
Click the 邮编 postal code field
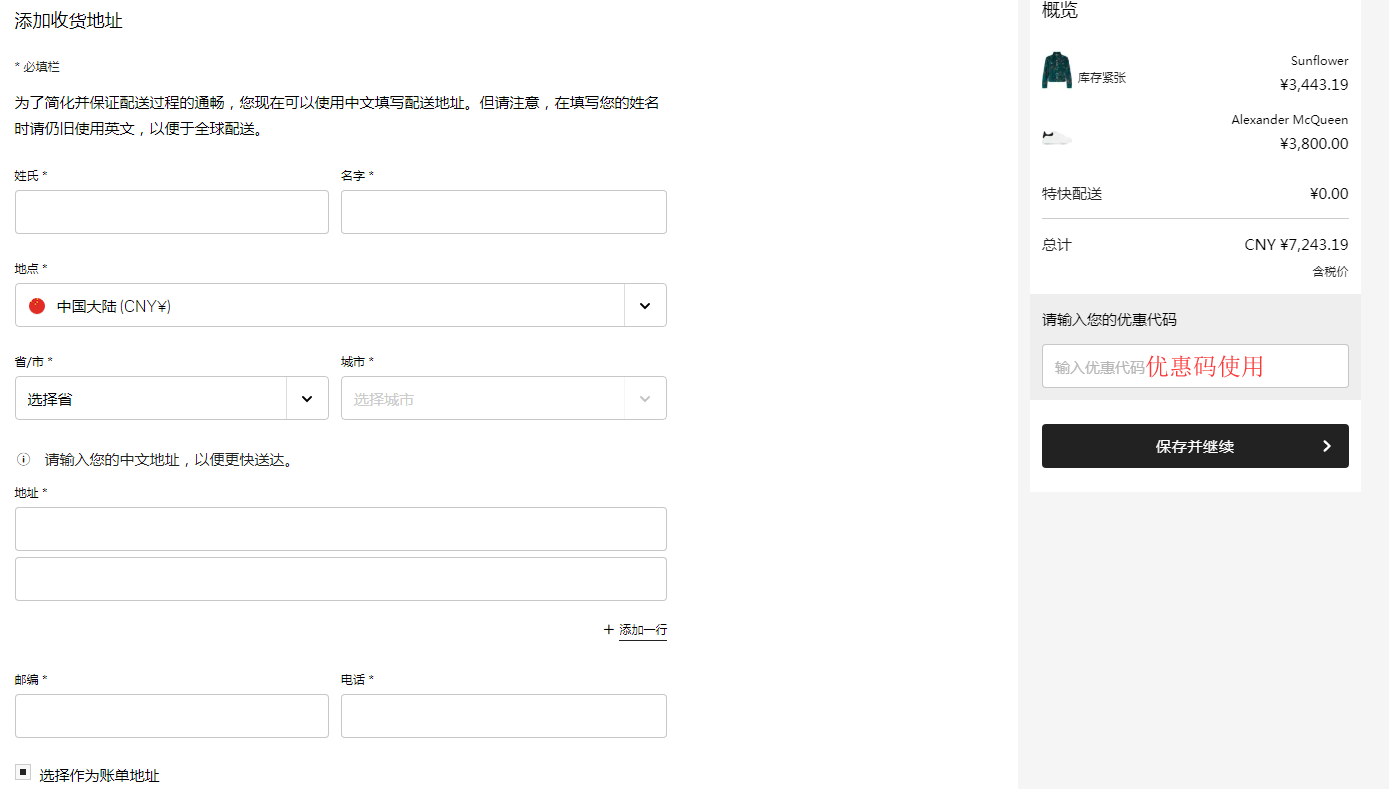171,715
